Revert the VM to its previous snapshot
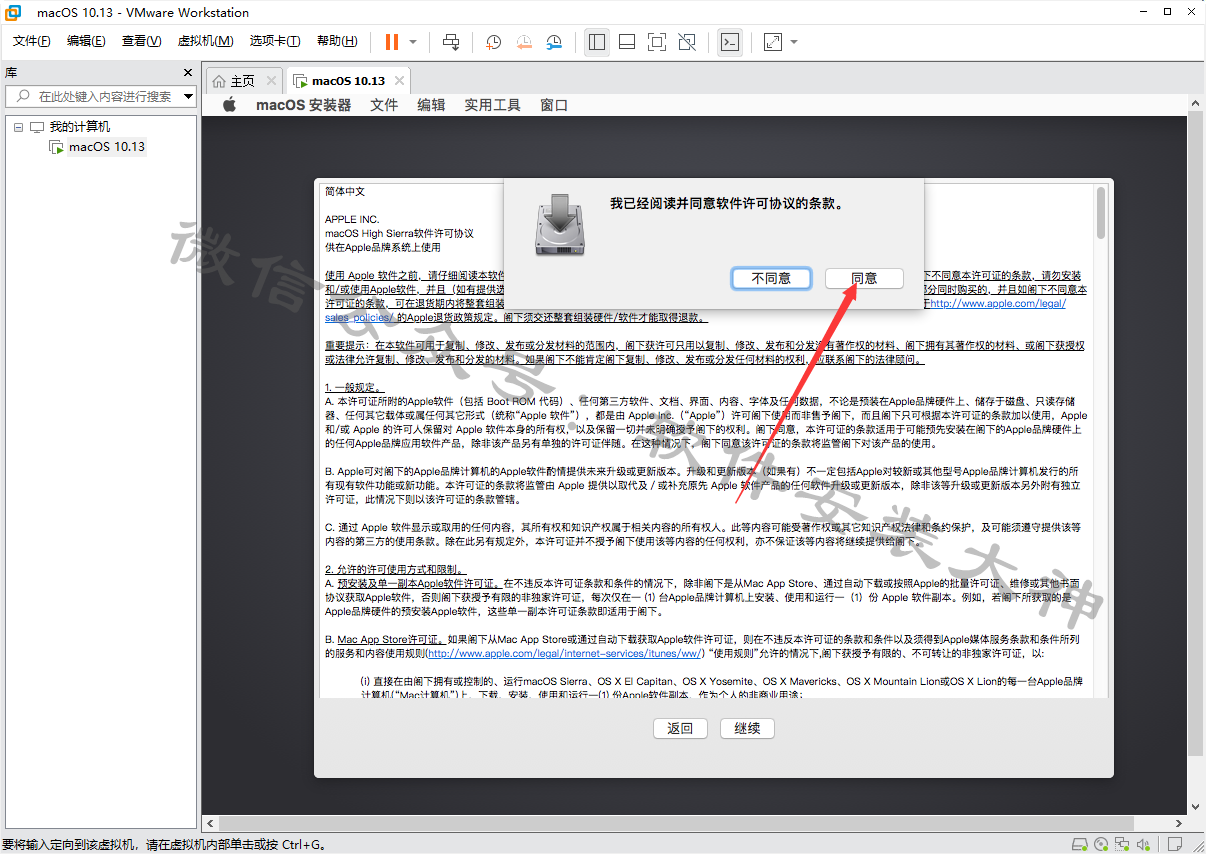 click(x=524, y=42)
